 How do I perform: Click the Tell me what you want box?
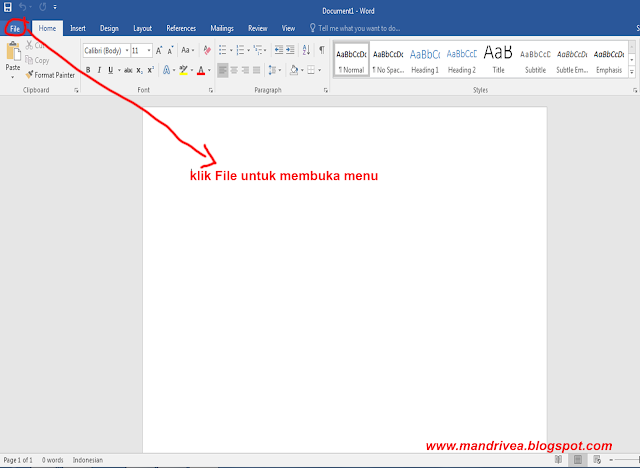point(355,28)
